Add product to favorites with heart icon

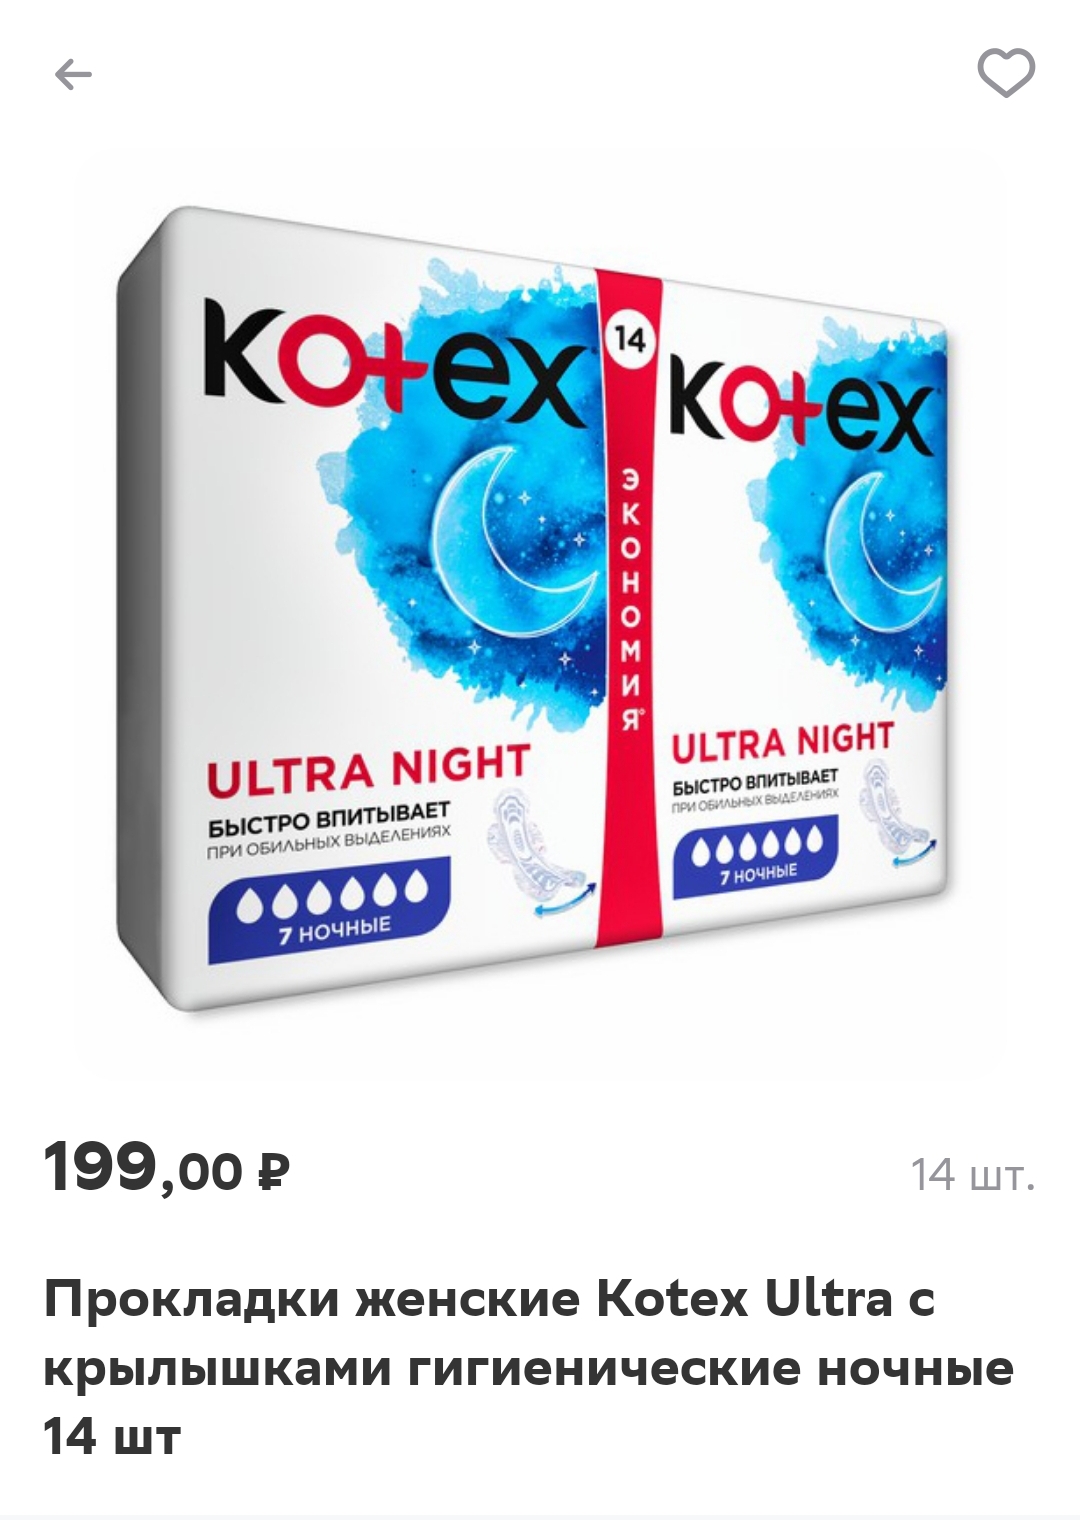point(1005,73)
